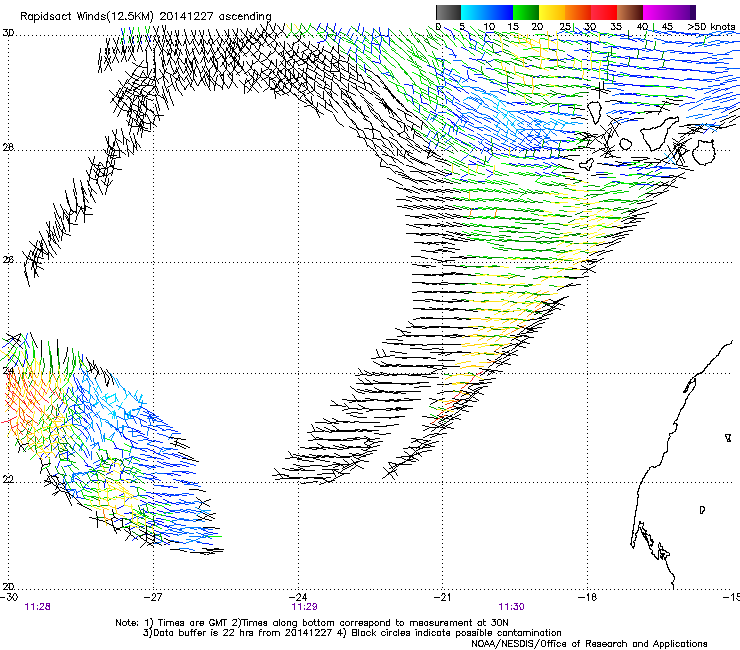This screenshot has height=650, width=740.
Task: Click the Gran Canaria island outline
Action: (704, 152)
